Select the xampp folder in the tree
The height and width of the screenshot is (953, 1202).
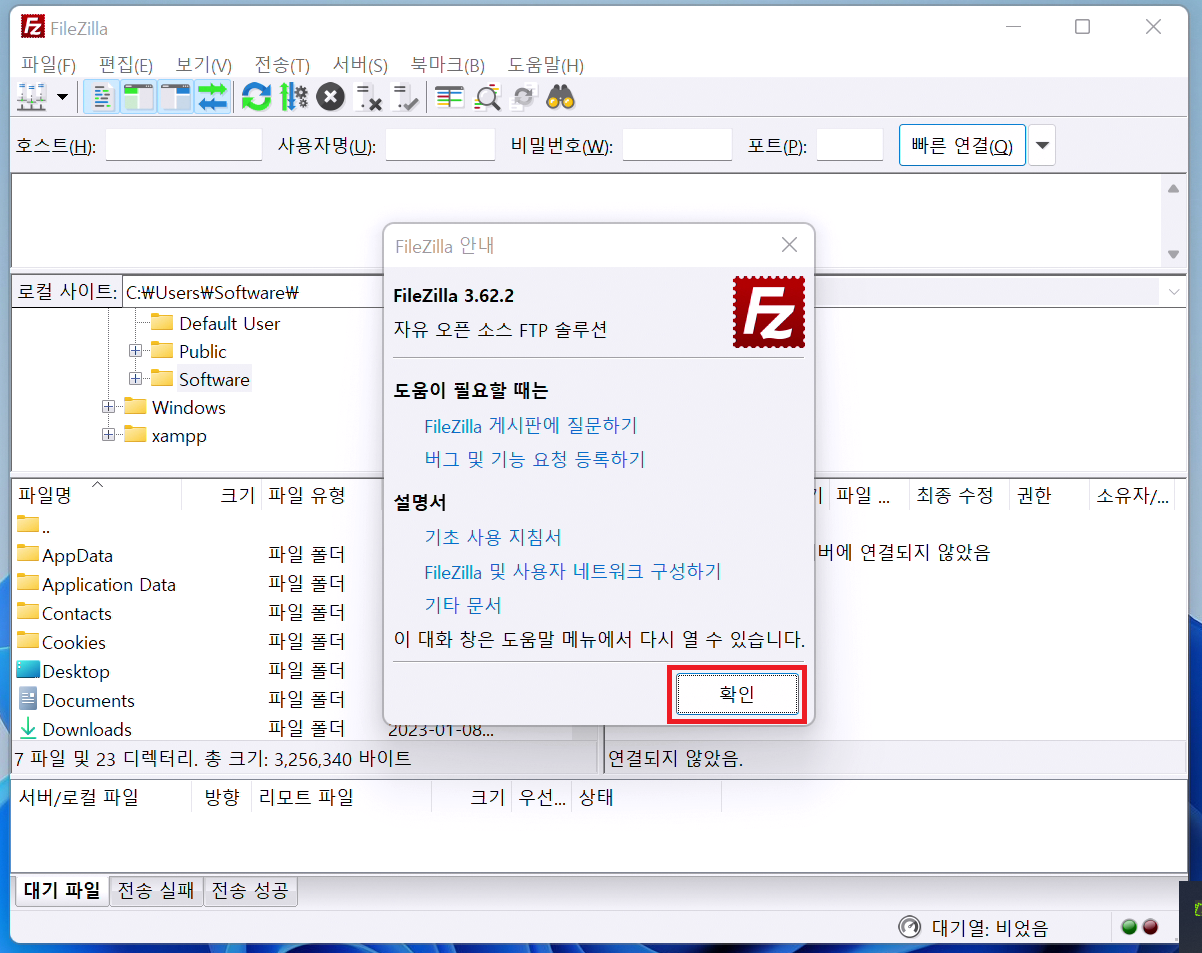(x=179, y=435)
